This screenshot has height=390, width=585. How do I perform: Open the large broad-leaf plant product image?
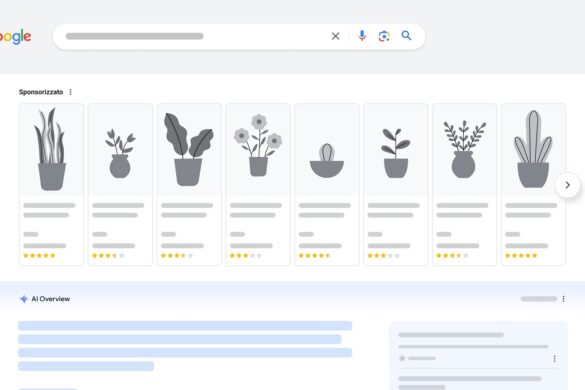click(x=189, y=149)
